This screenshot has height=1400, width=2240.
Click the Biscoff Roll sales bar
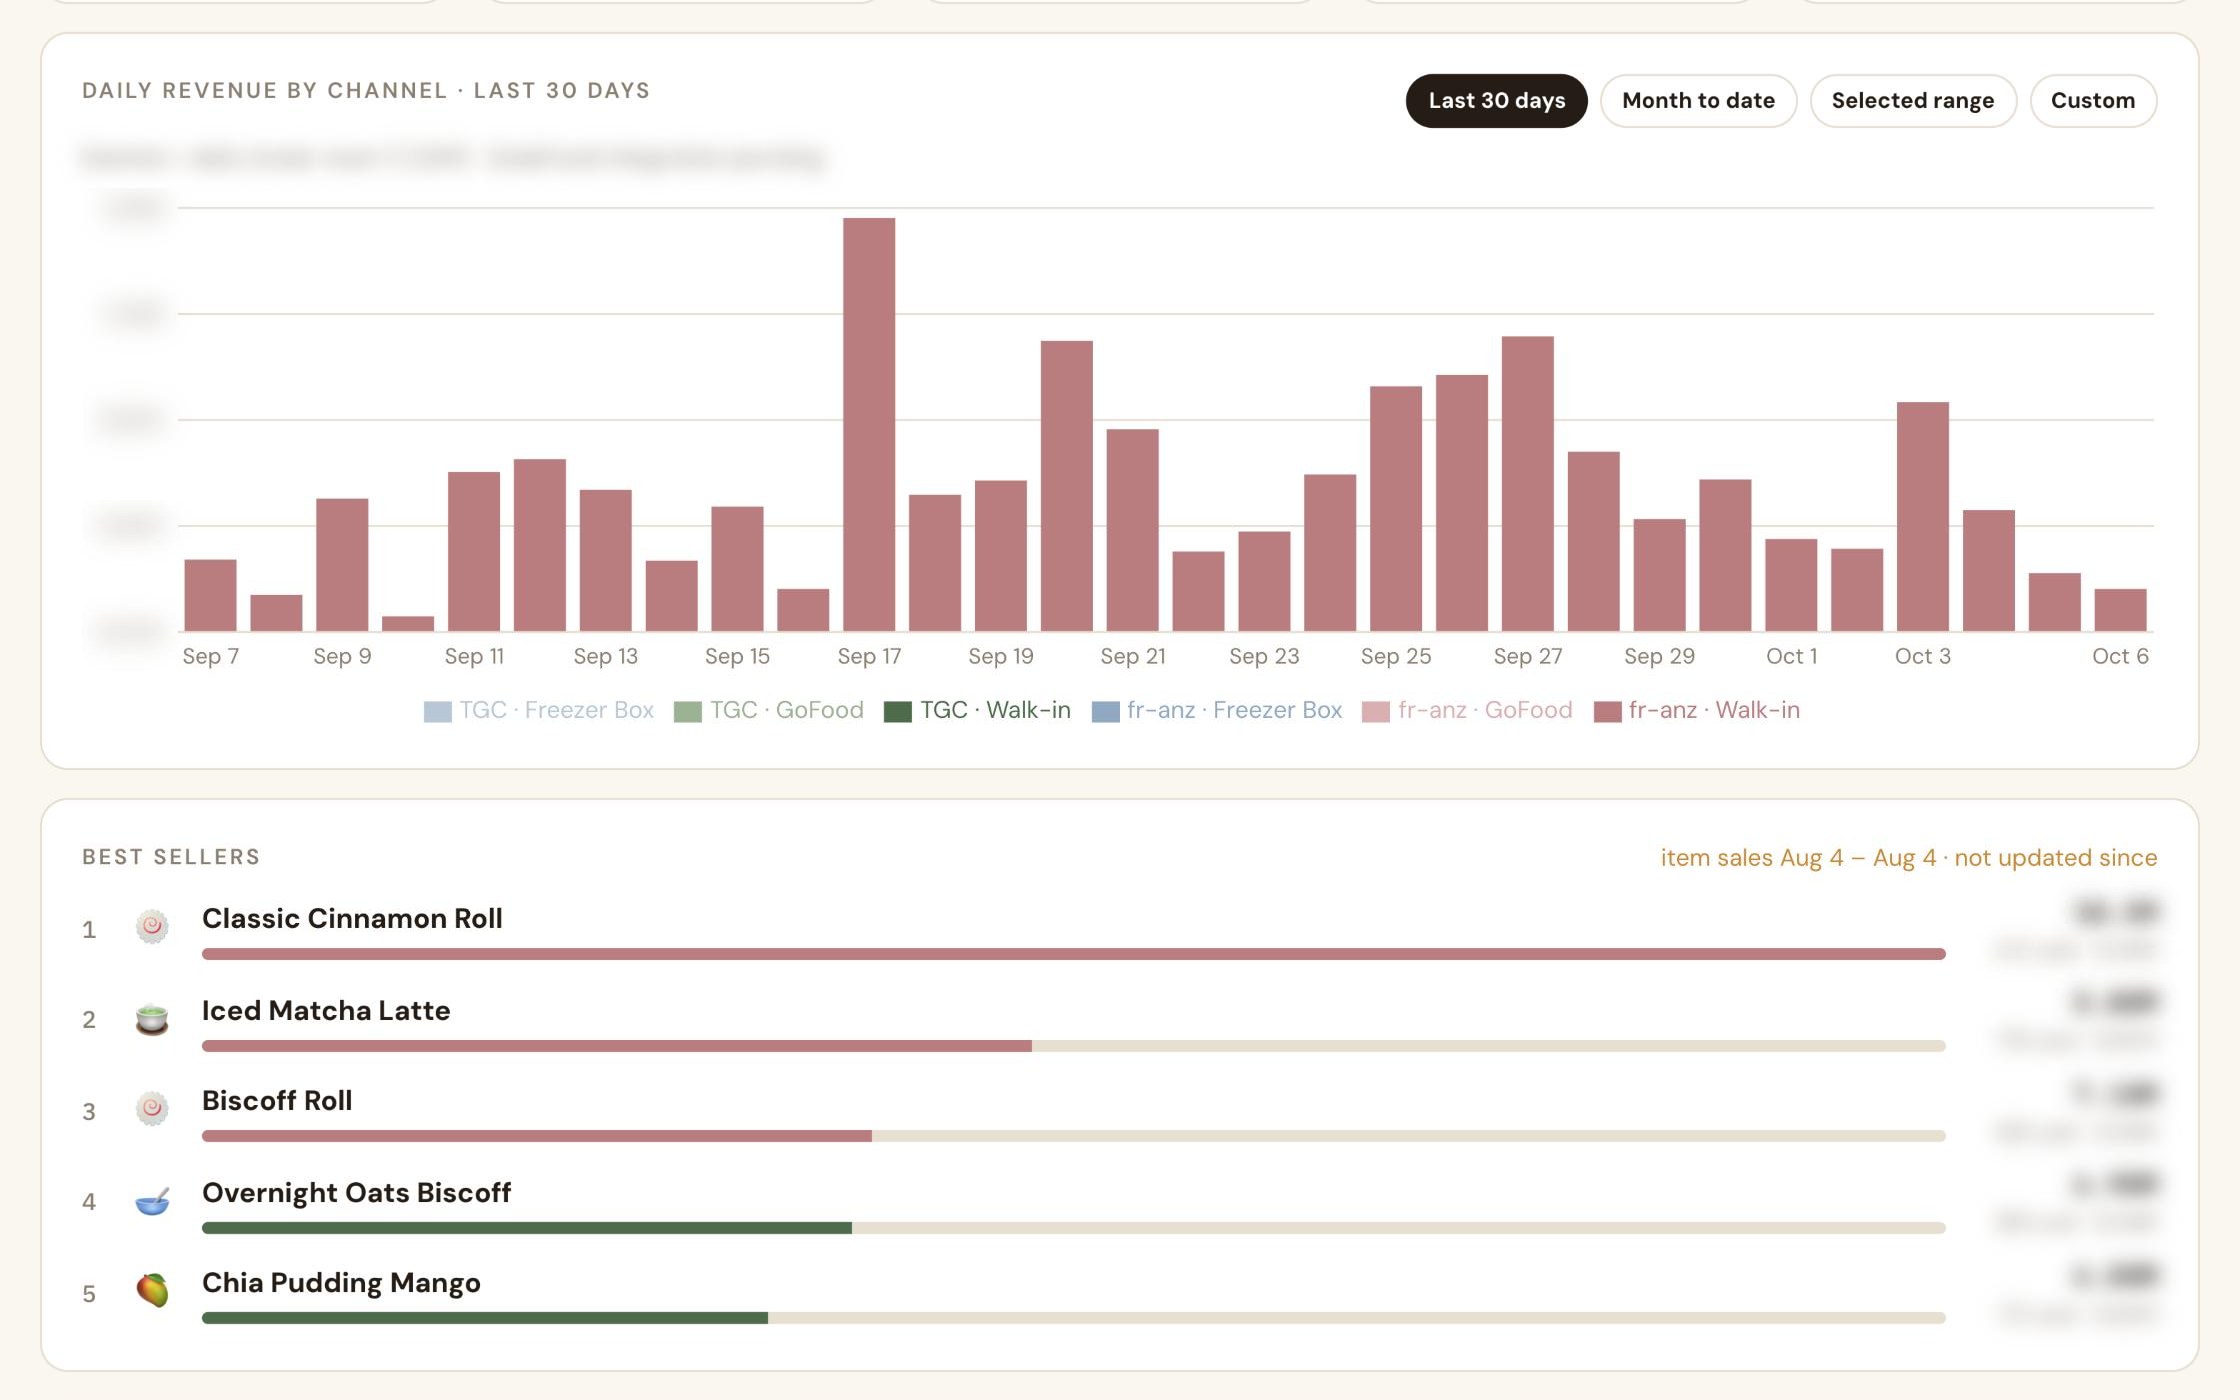pos(1074,1136)
